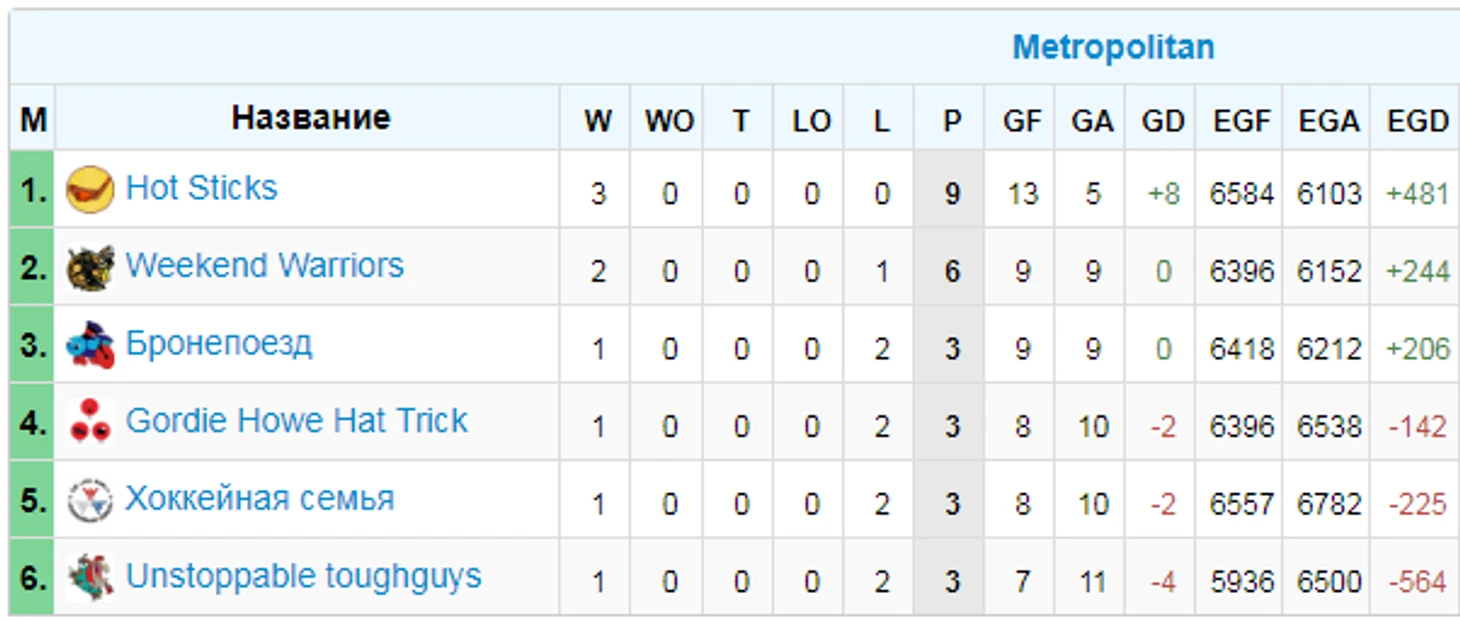
Task: Click the Хоккейная семья team logo icon
Action: click(x=90, y=500)
